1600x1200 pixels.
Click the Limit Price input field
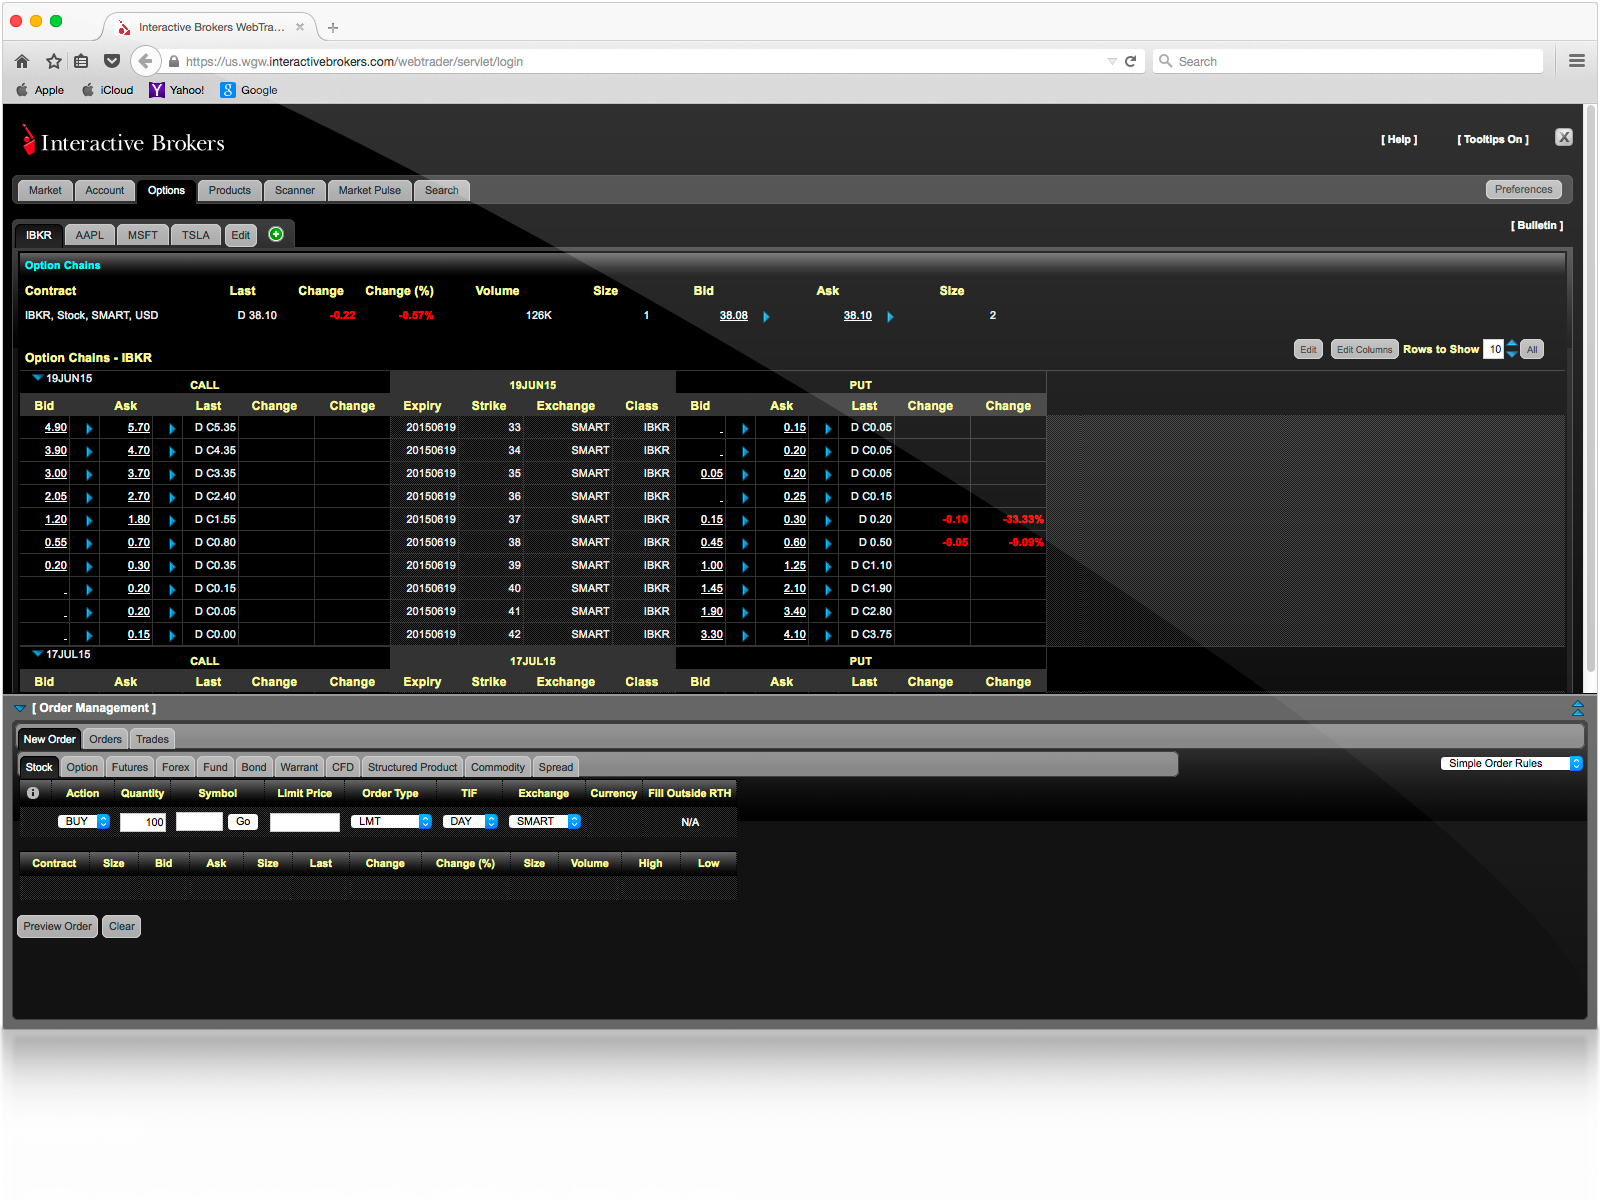[x=304, y=822]
